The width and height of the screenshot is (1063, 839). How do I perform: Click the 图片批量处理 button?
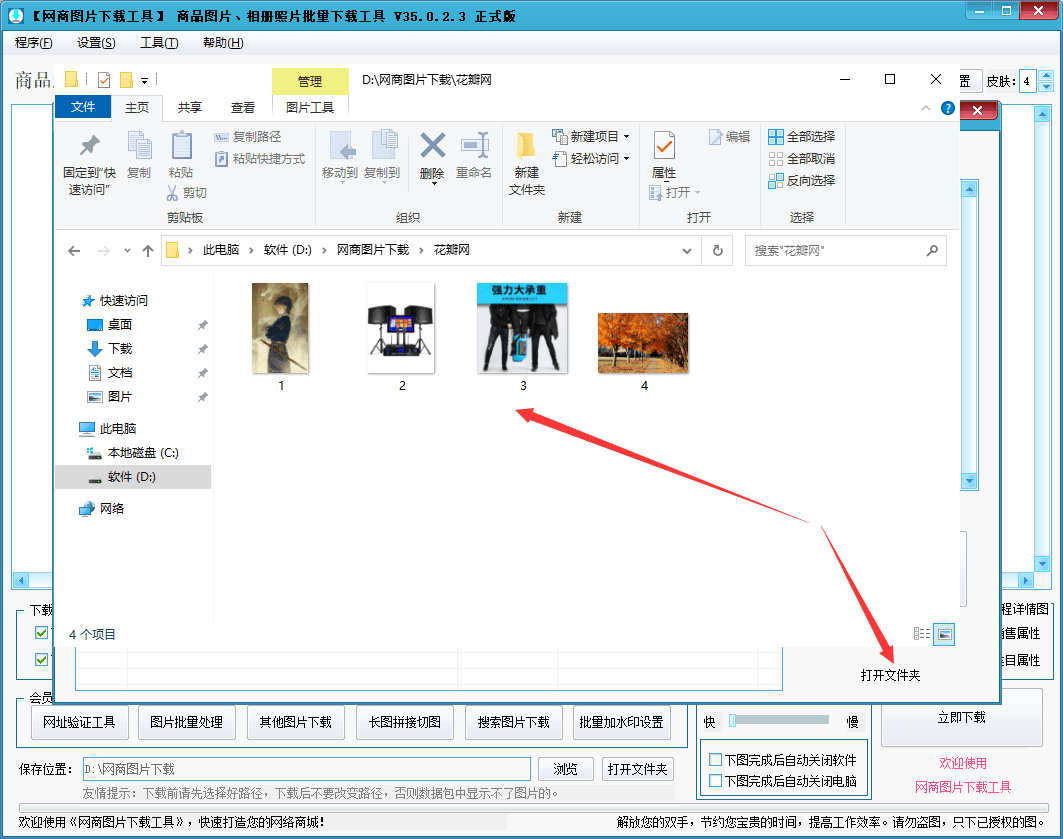tap(186, 722)
